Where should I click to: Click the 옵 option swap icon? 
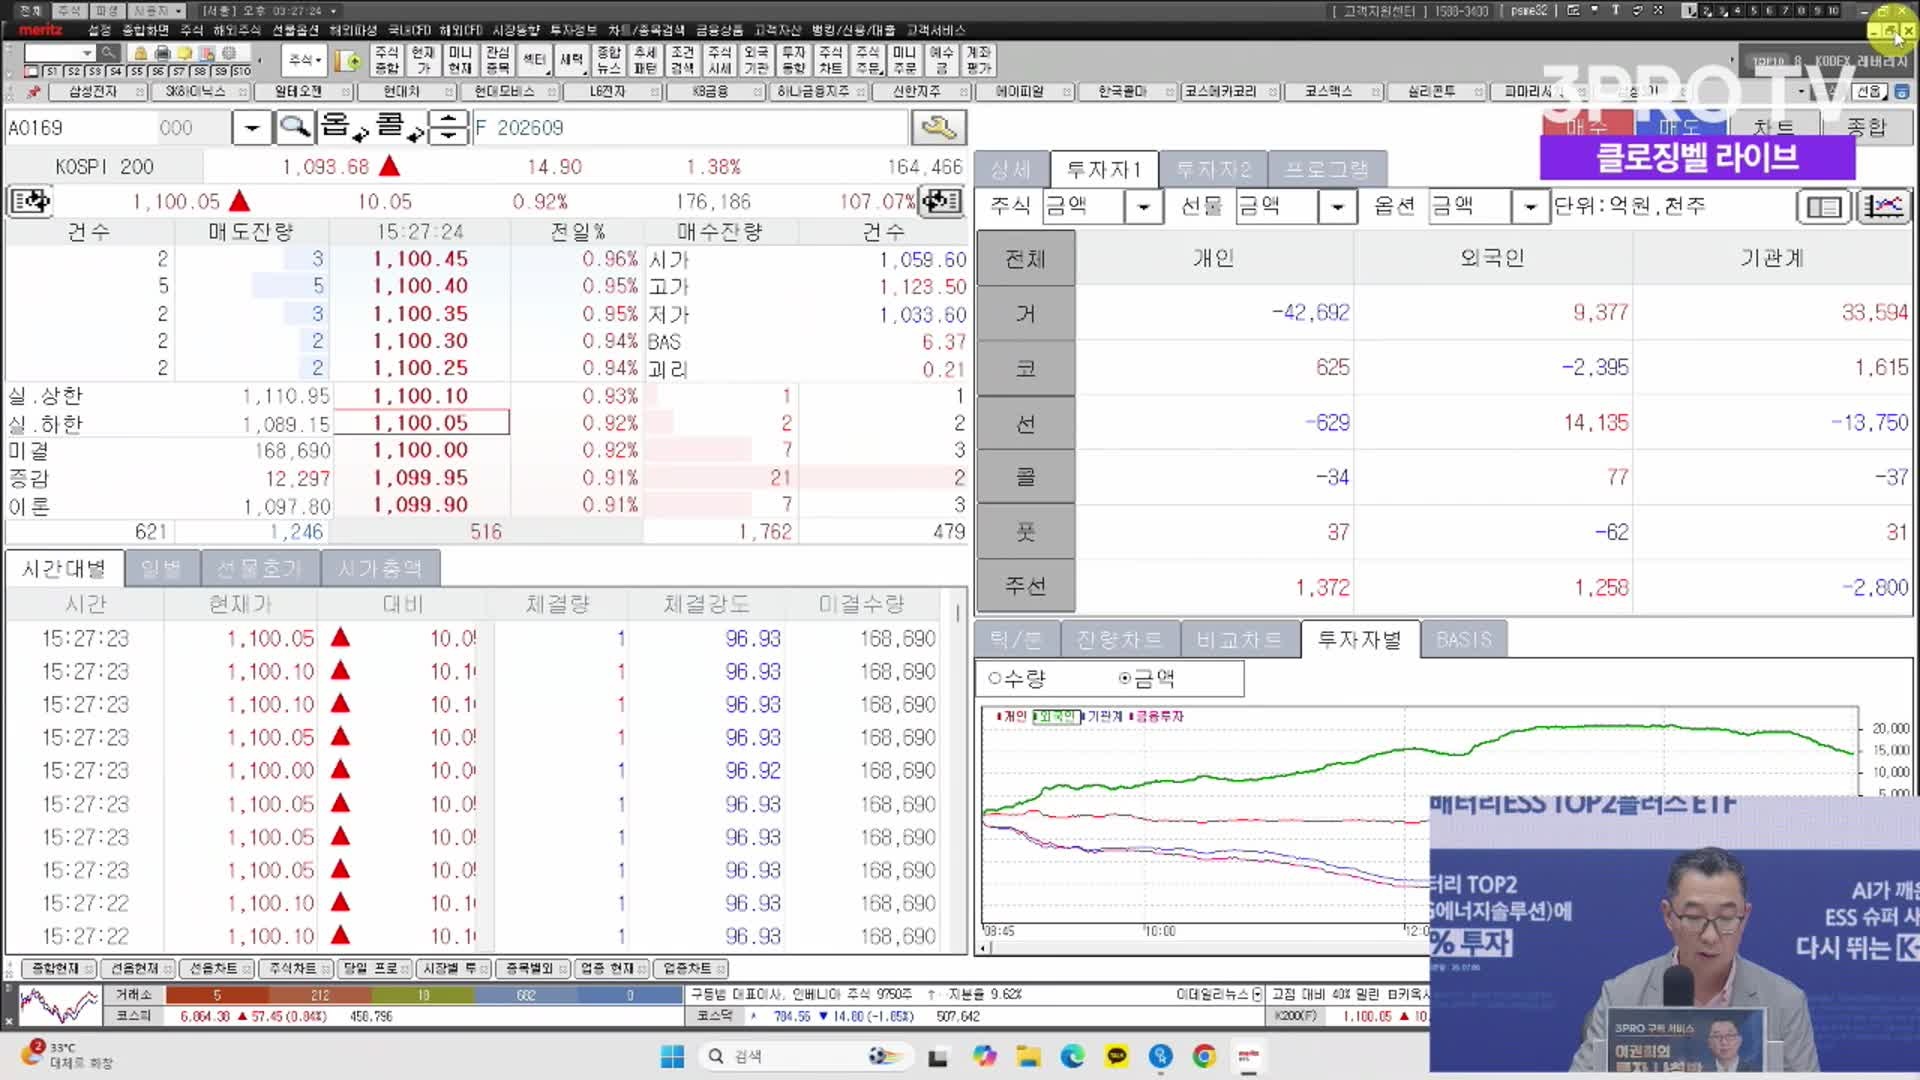tap(344, 127)
